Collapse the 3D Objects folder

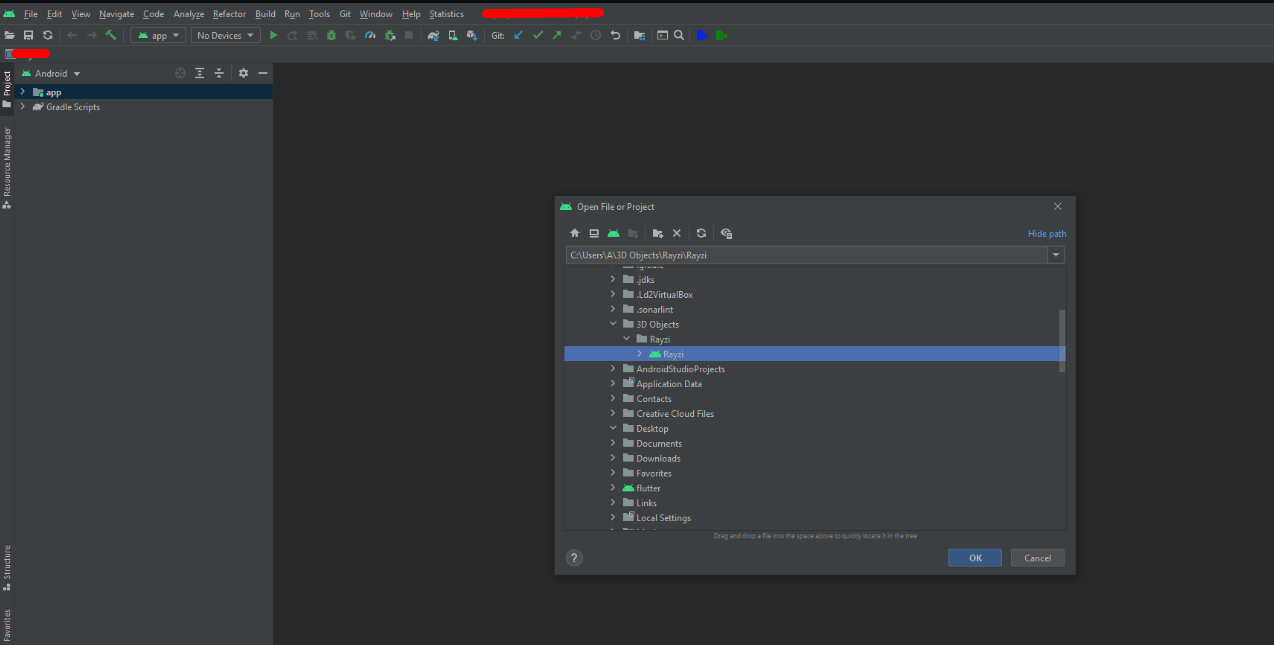[613, 324]
